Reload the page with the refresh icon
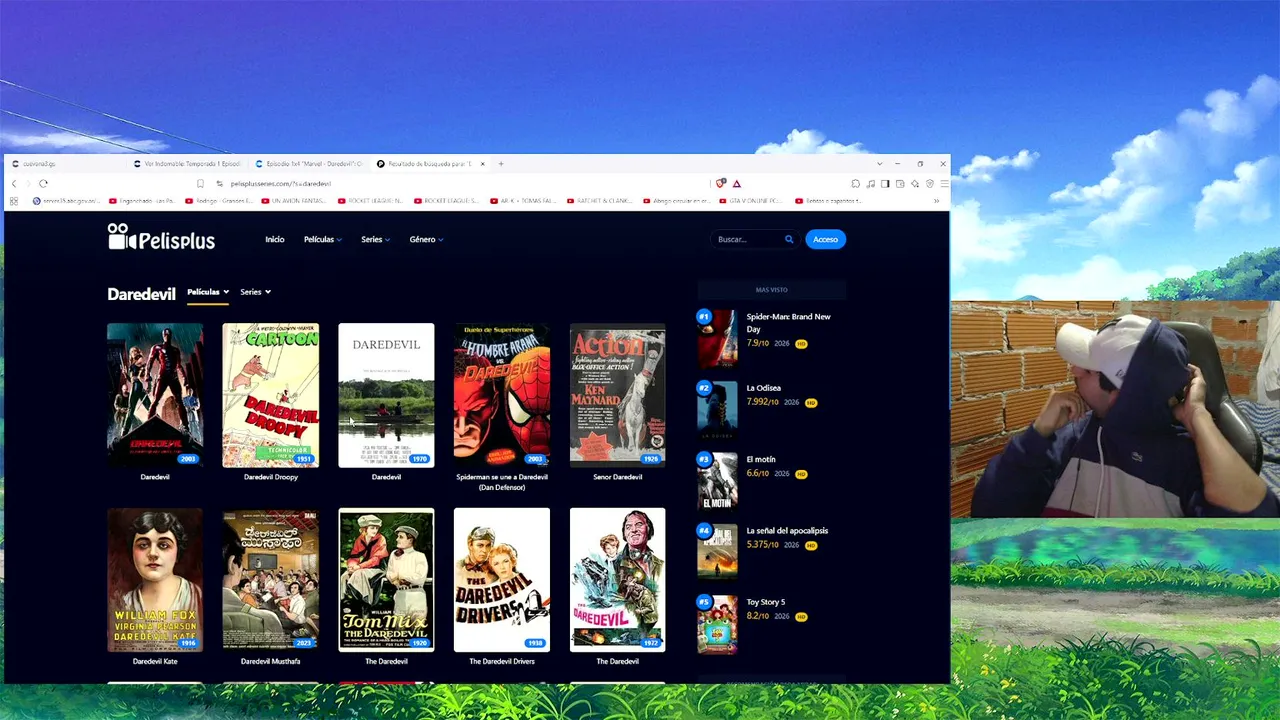 coord(43,183)
